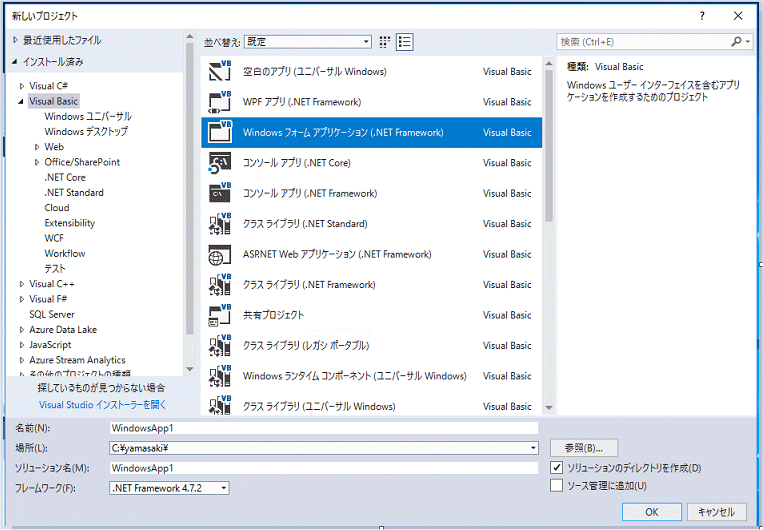Enable ソース管理に追加 checkbox
Screen dimensions: 763x530
pos(556,485)
